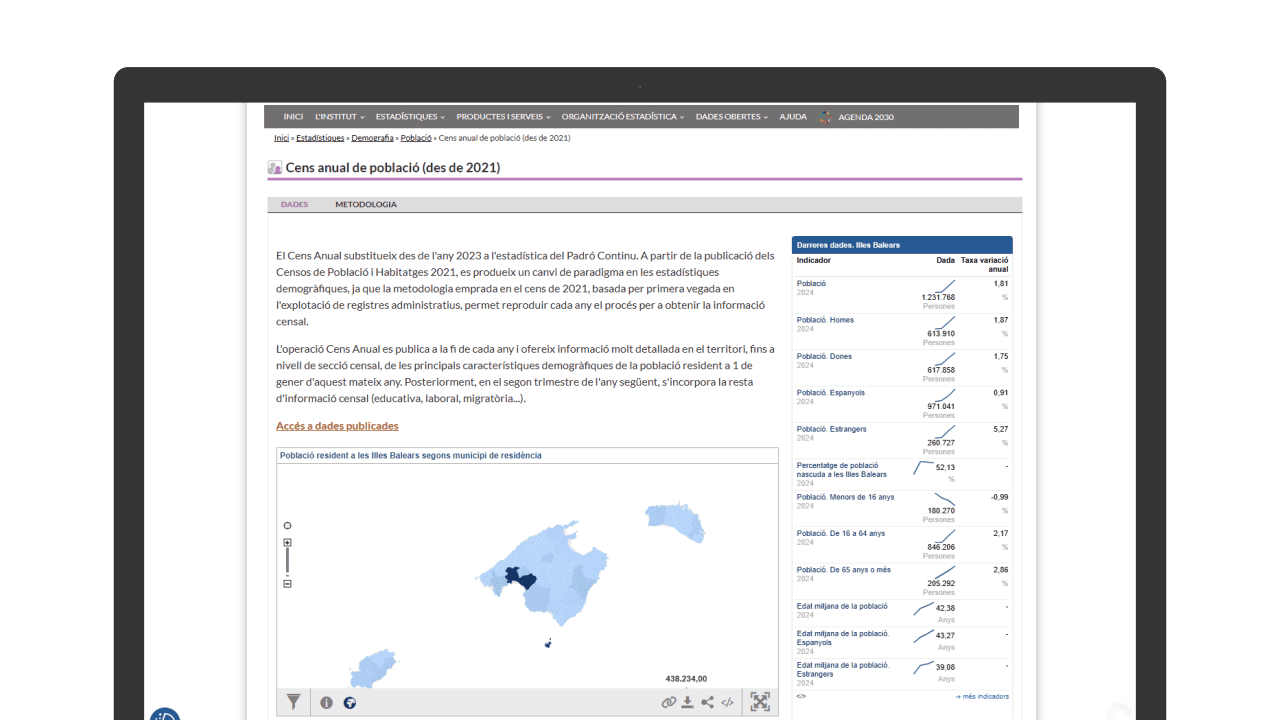Zoom in on the map with plus button

288,542
